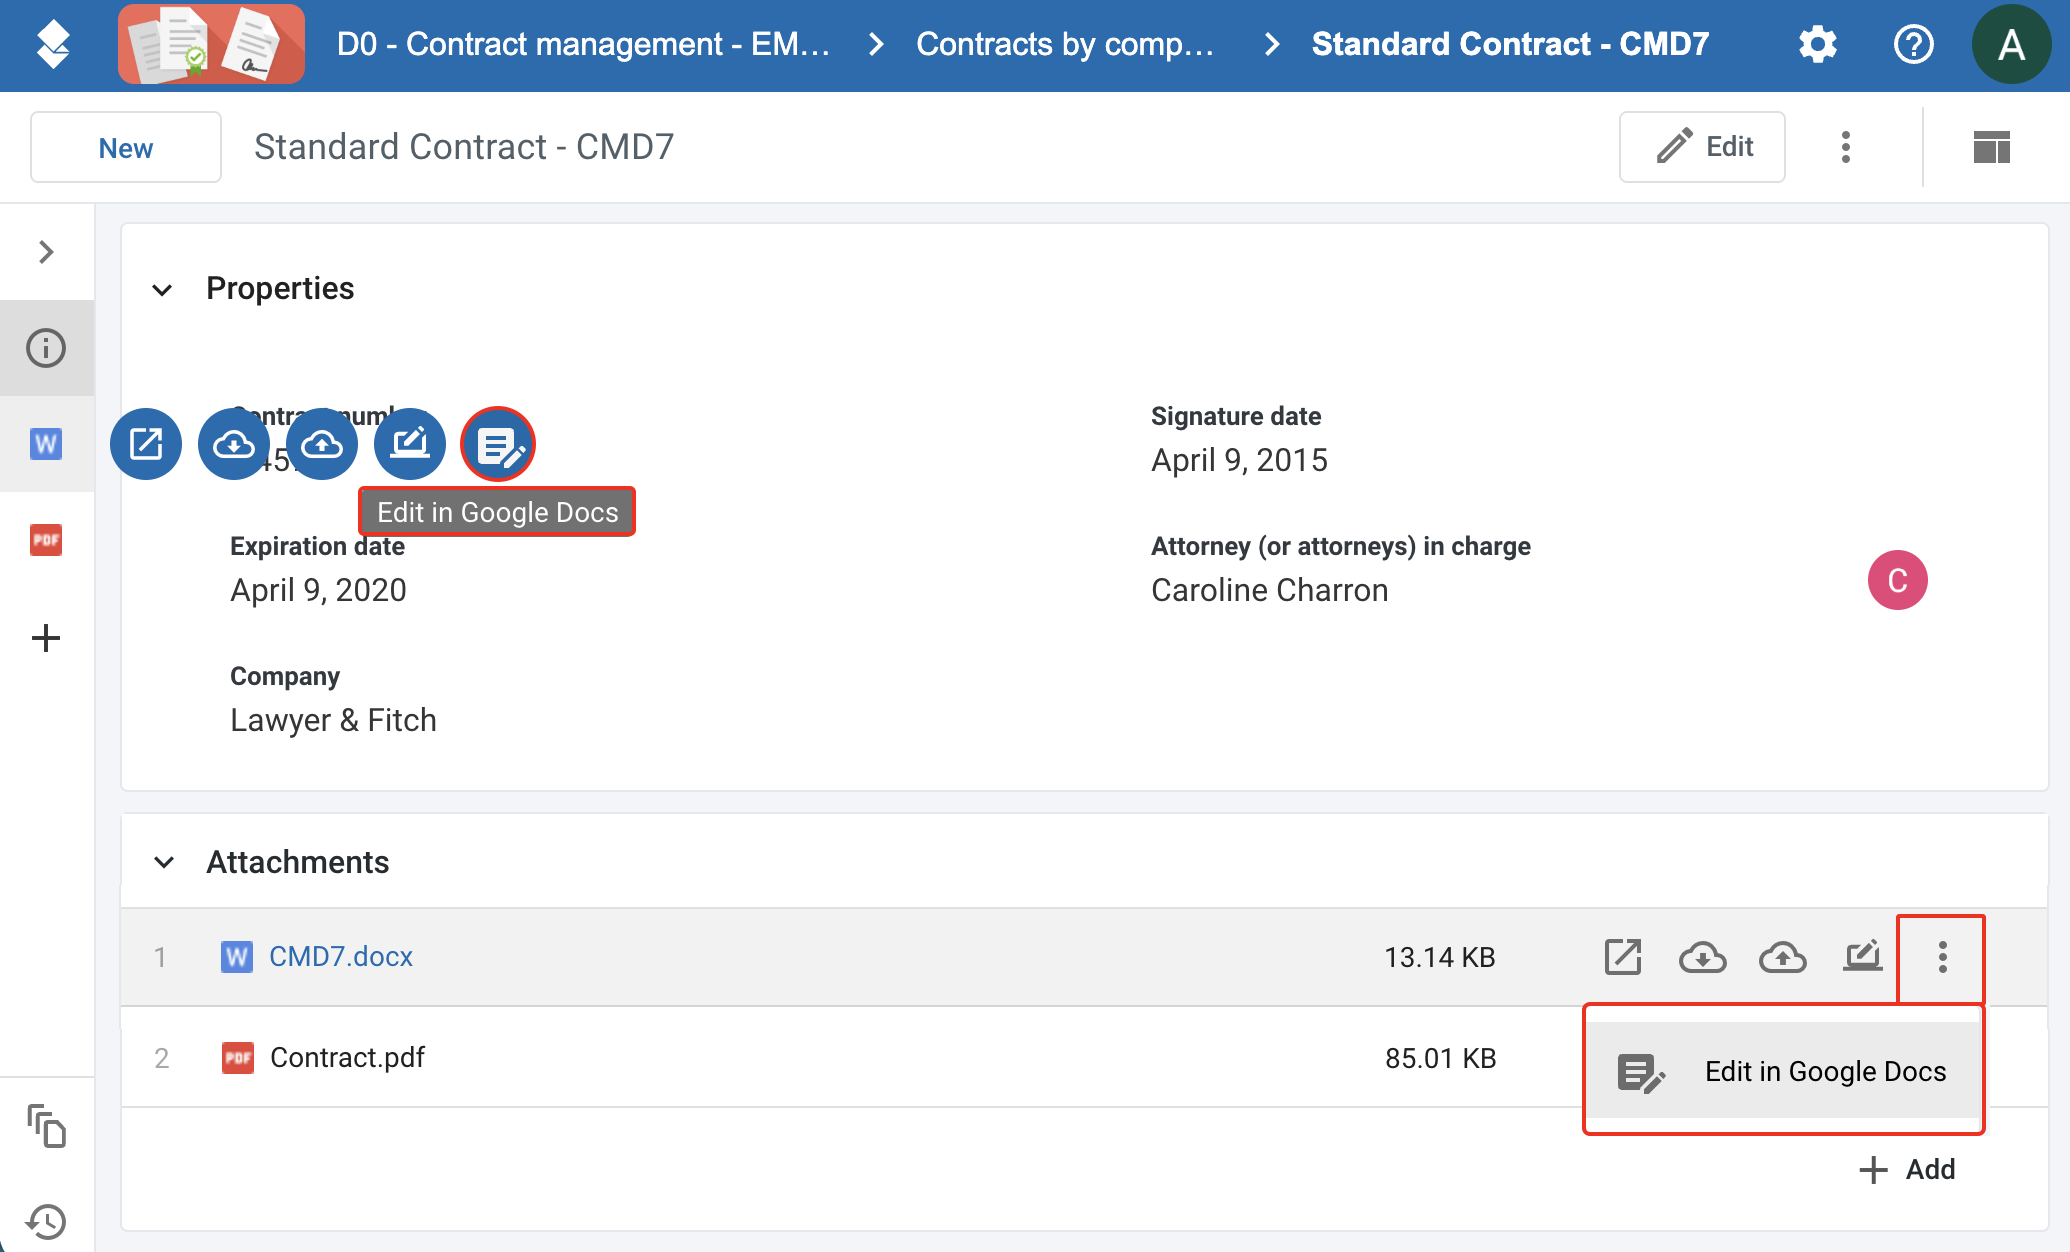Expand the left sidebar chevron
This screenshot has height=1252, width=2070.
[46, 252]
